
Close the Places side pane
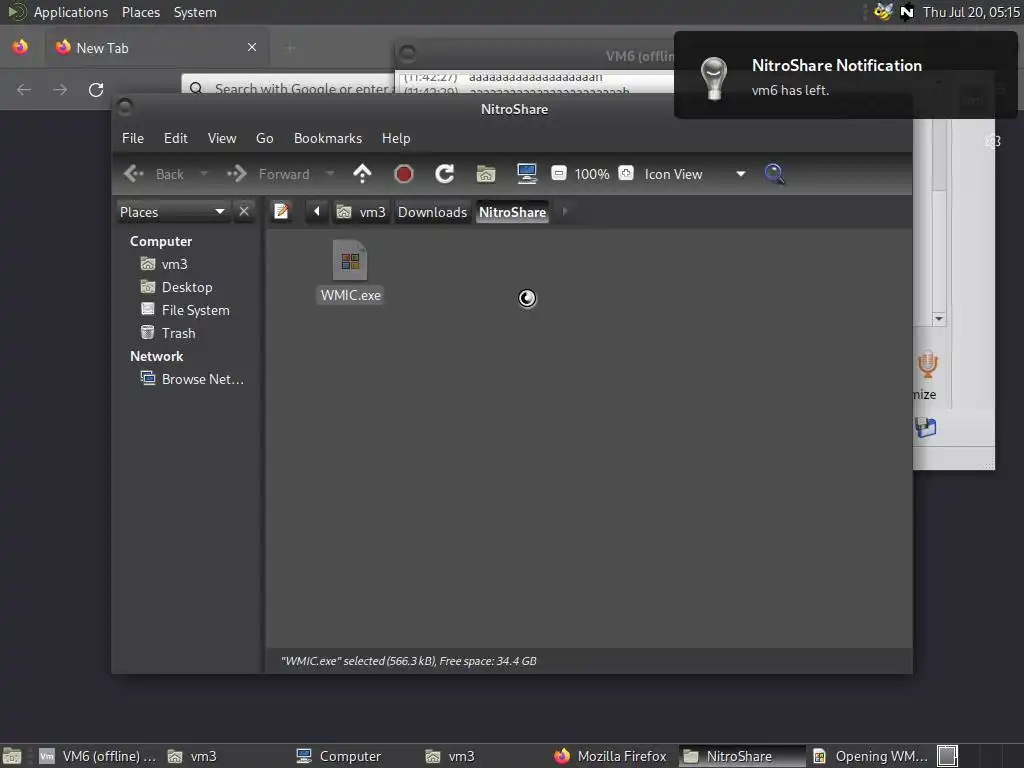pyautogui.click(x=244, y=212)
